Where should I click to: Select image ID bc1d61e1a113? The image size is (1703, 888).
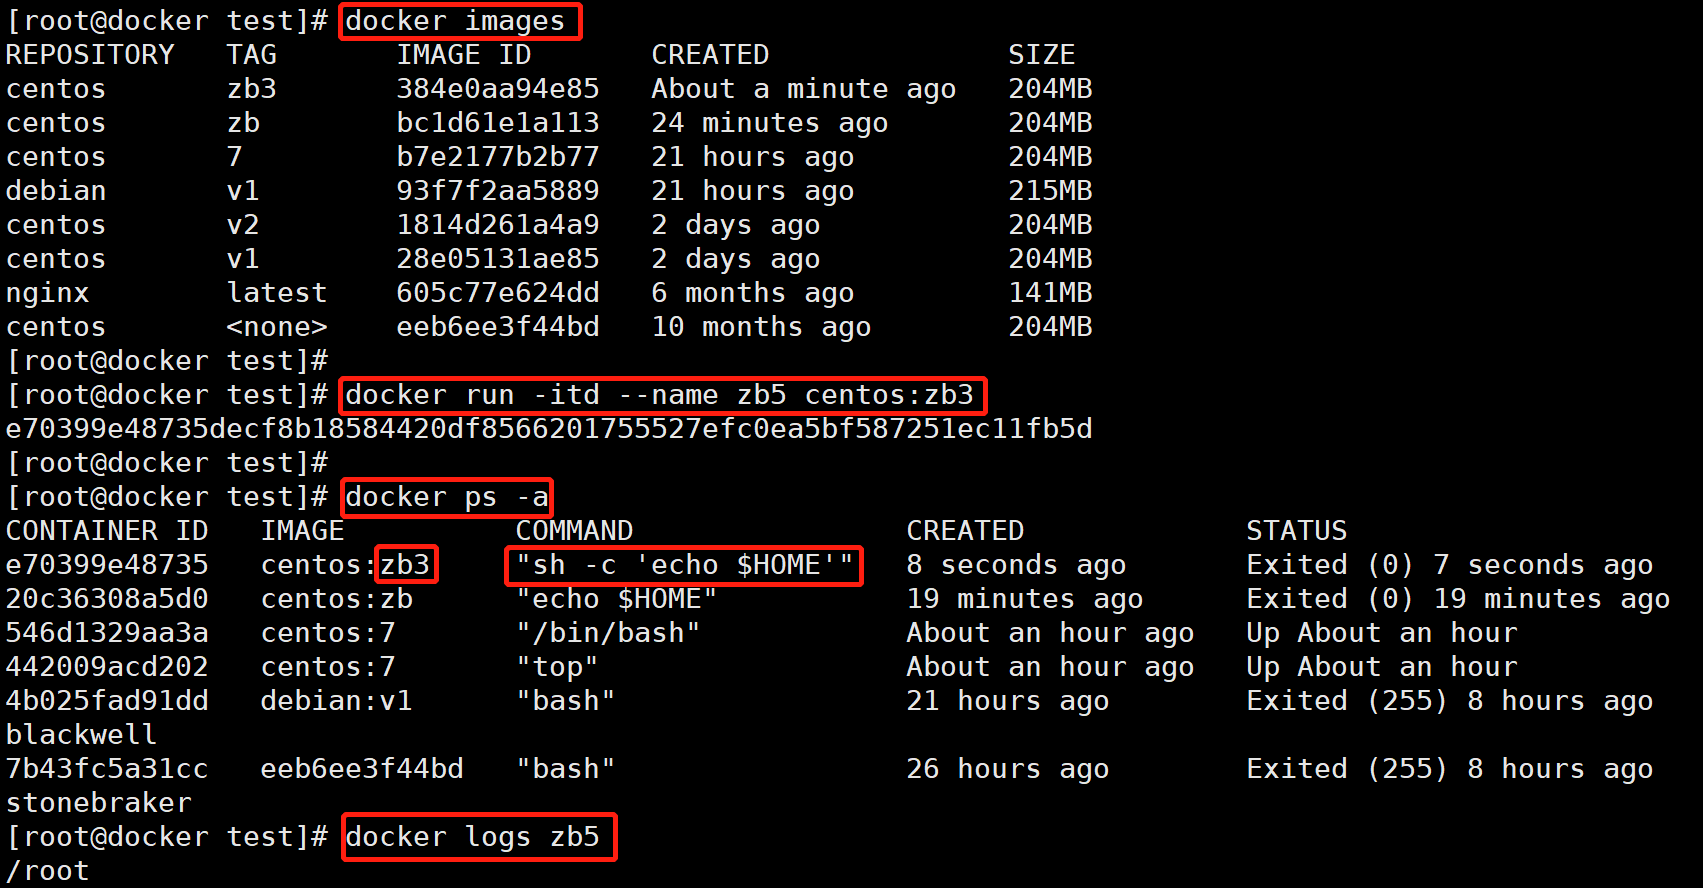tap(498, 123)
